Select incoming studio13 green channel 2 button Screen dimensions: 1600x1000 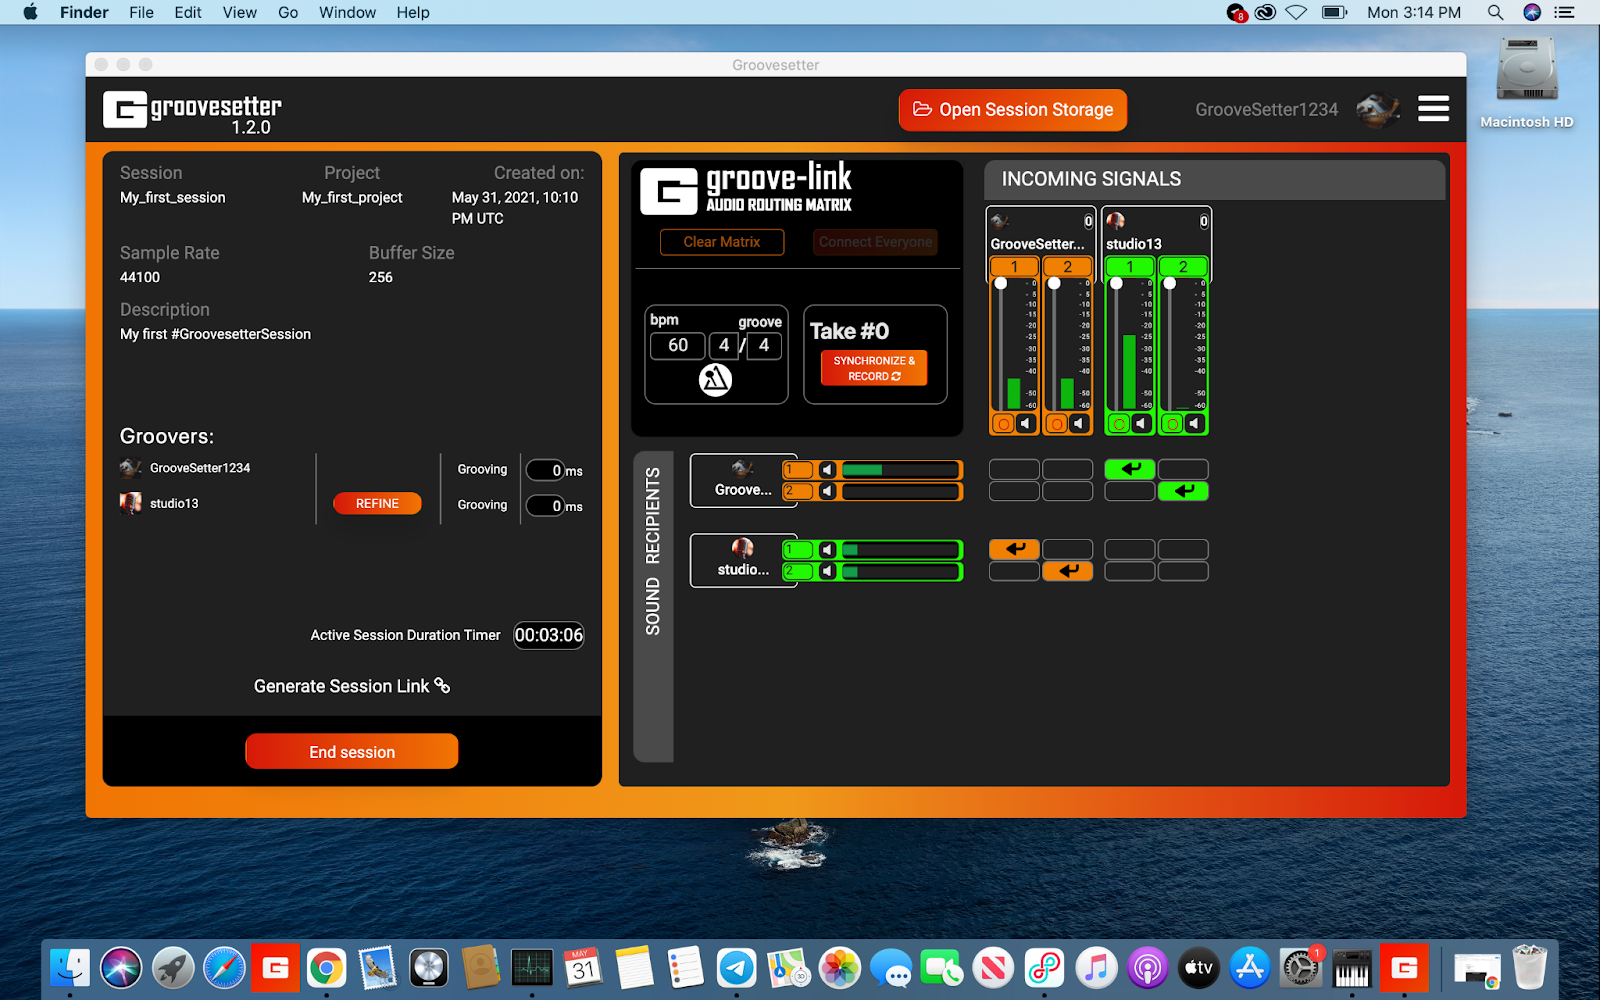pyautogui.click(x=1183, y=267)
